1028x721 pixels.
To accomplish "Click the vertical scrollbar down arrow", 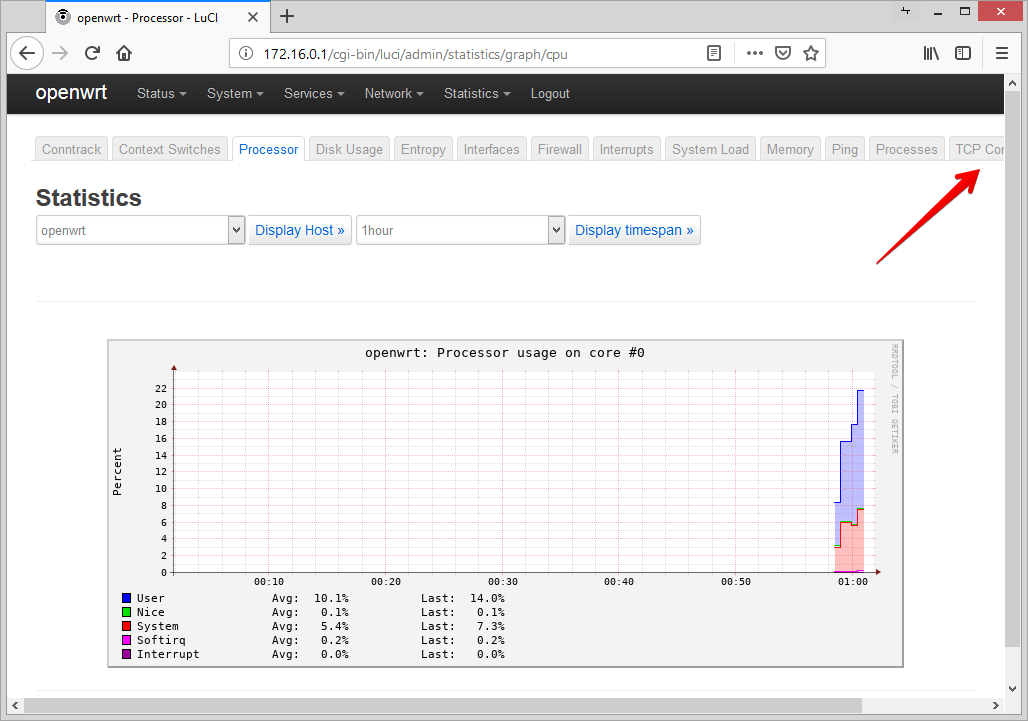I will (1012, 689).
